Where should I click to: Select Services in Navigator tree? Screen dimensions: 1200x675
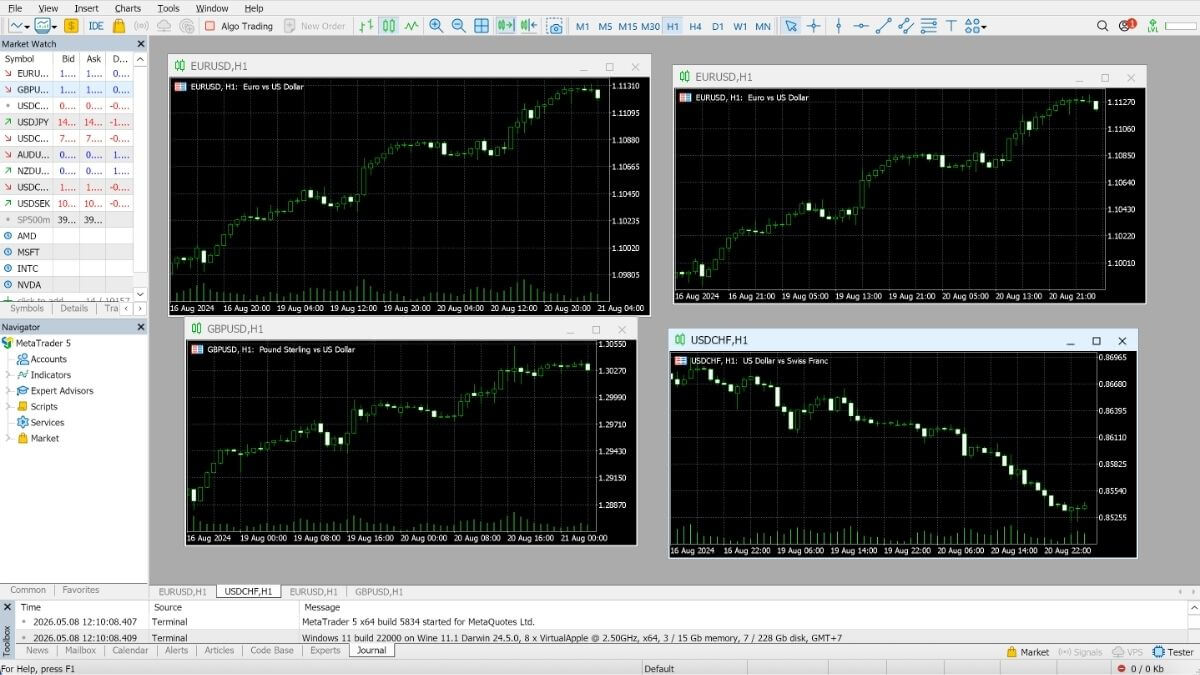click(47, 423)
